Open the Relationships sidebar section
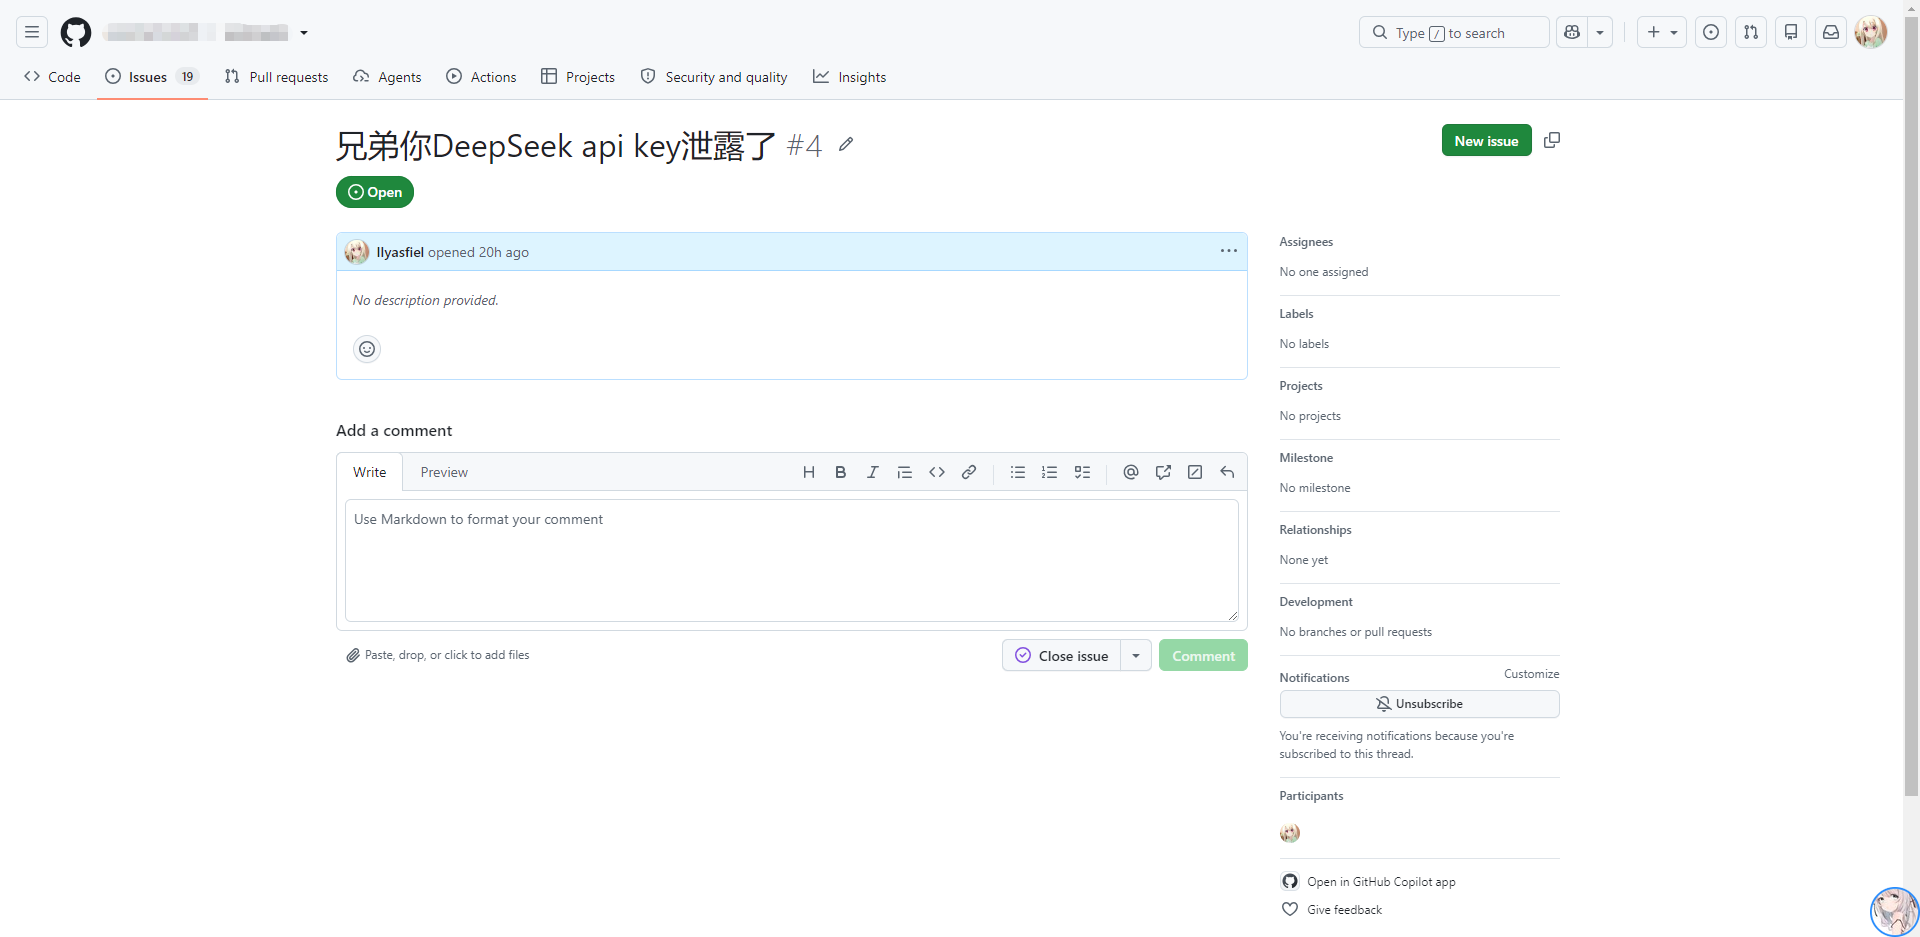The height and width of the screenshot is (937, 1920). [x=1315, y=530]
